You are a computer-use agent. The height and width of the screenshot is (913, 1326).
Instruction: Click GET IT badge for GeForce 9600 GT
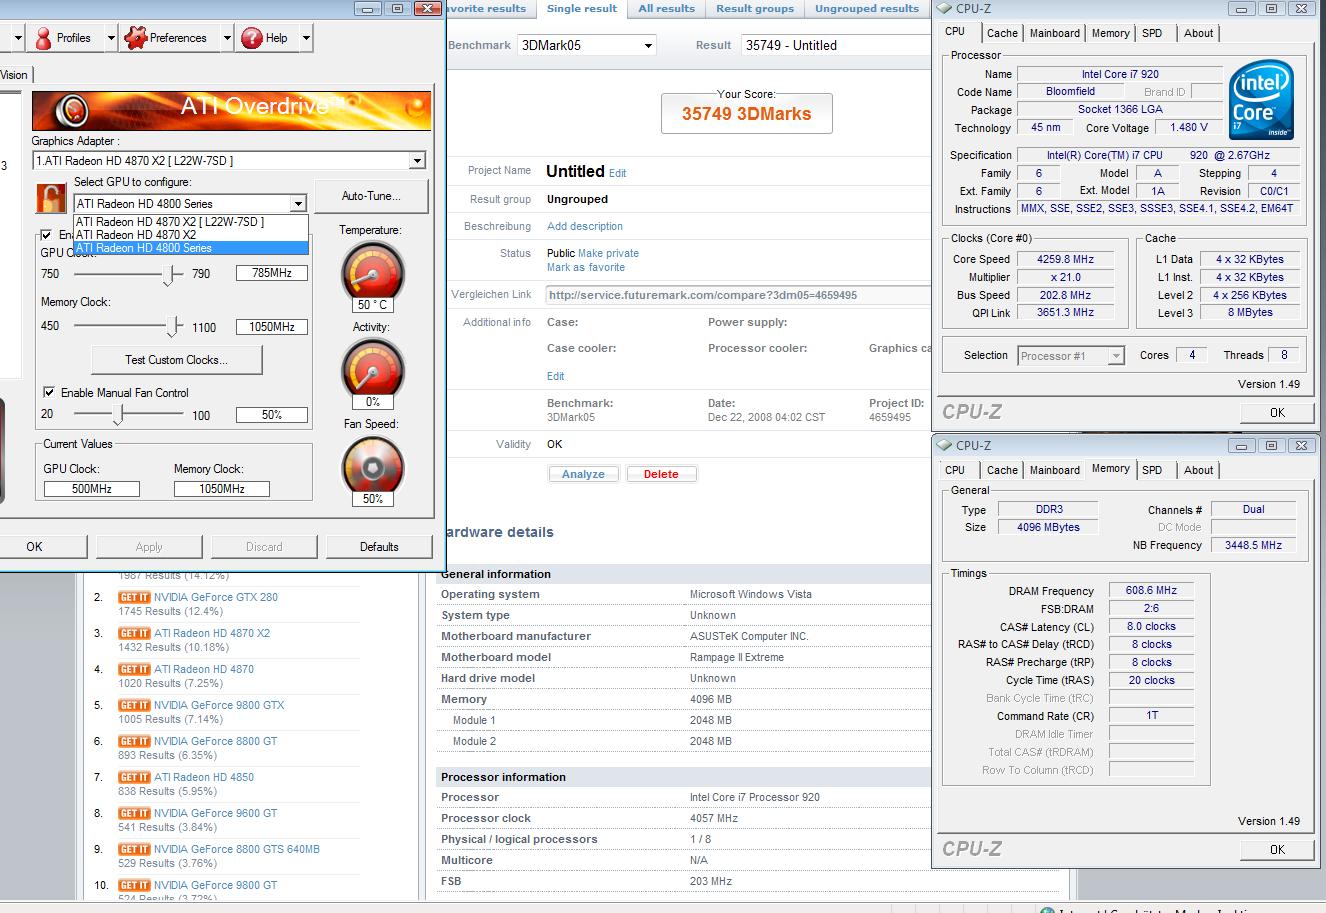pos(134,813)
